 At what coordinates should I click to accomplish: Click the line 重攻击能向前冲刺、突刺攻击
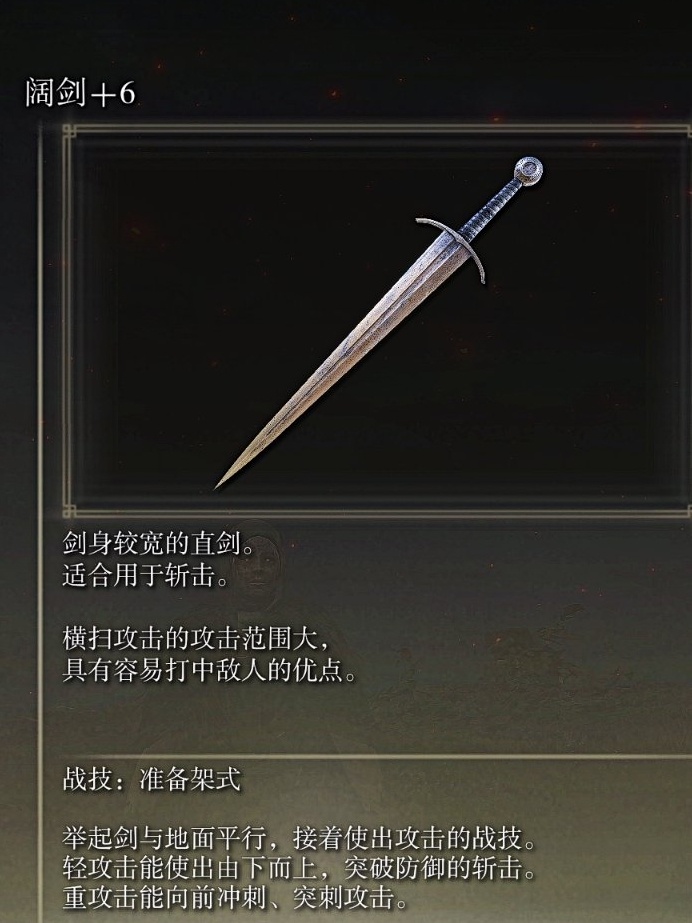[x=235, y=898]
